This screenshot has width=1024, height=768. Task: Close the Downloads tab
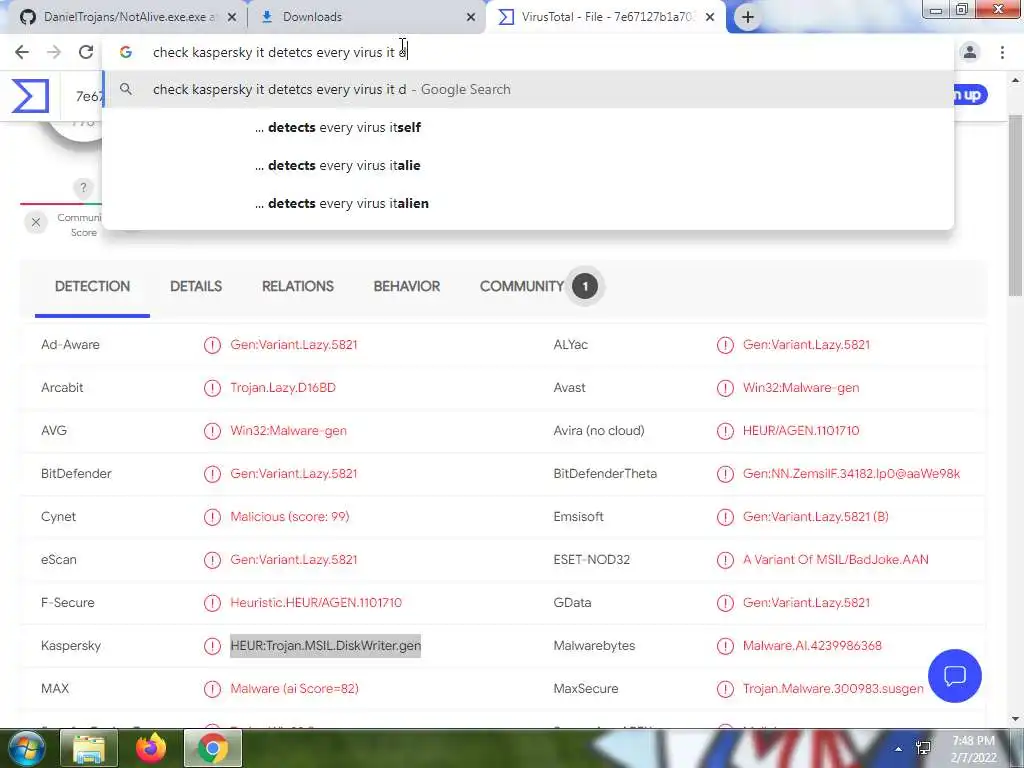(x=471, y=17)
